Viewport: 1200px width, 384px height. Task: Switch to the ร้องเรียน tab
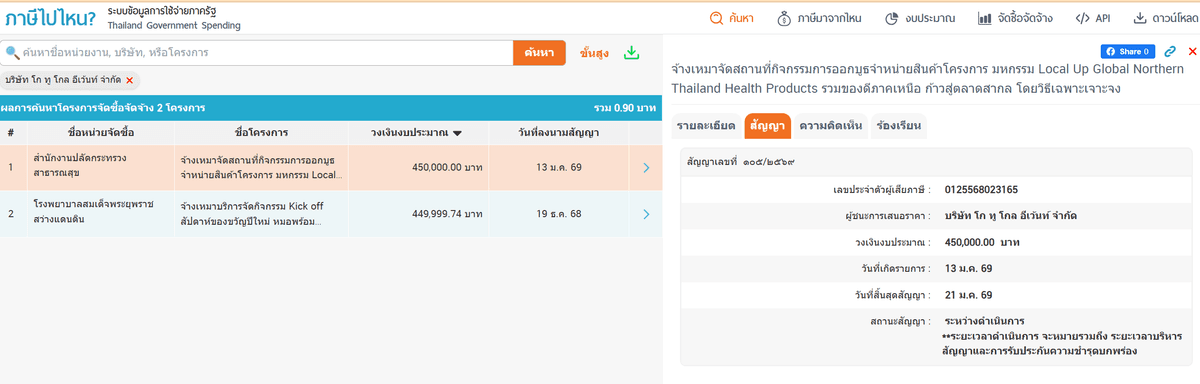point(898,126)
